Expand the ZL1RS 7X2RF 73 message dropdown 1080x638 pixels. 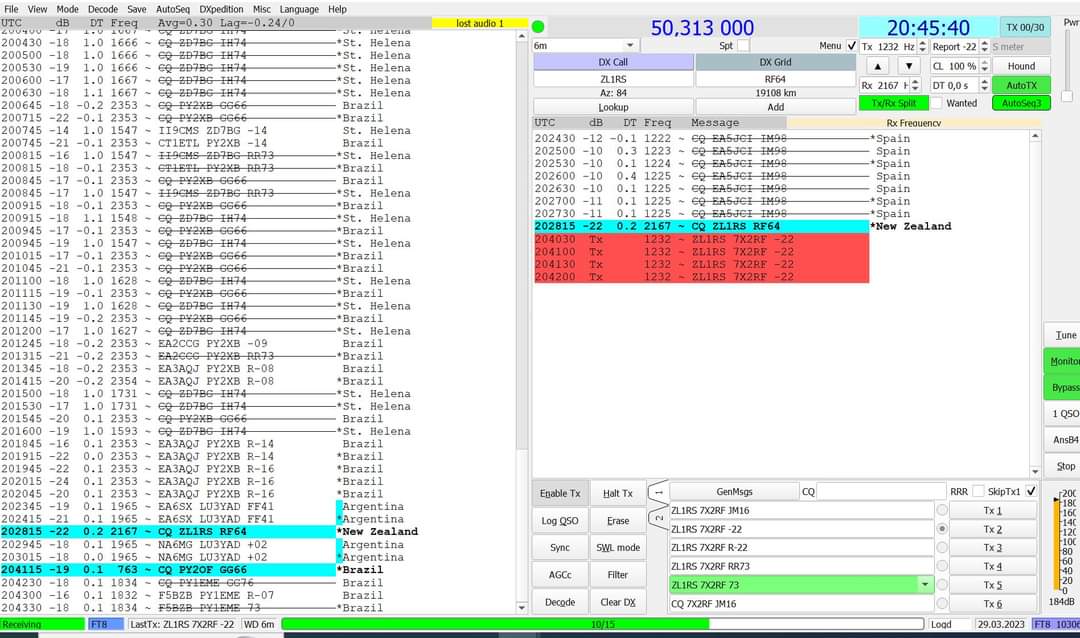tap(925, 583)
